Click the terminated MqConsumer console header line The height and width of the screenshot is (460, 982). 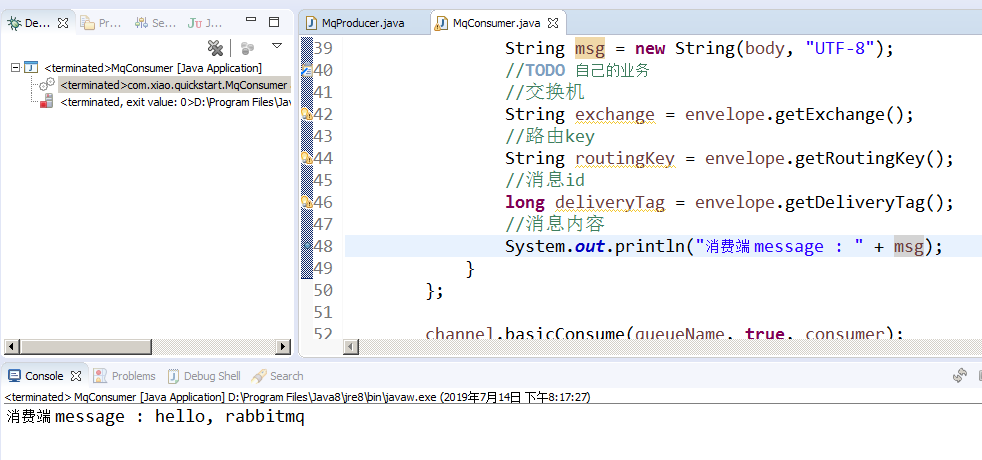297,397
